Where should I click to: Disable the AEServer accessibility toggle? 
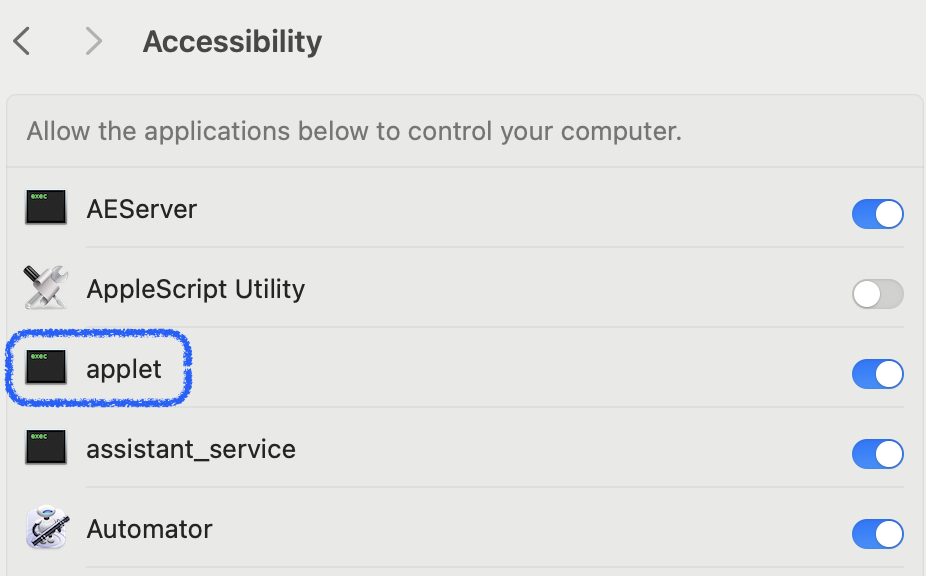pyautogui.click(x=878, y=214)
